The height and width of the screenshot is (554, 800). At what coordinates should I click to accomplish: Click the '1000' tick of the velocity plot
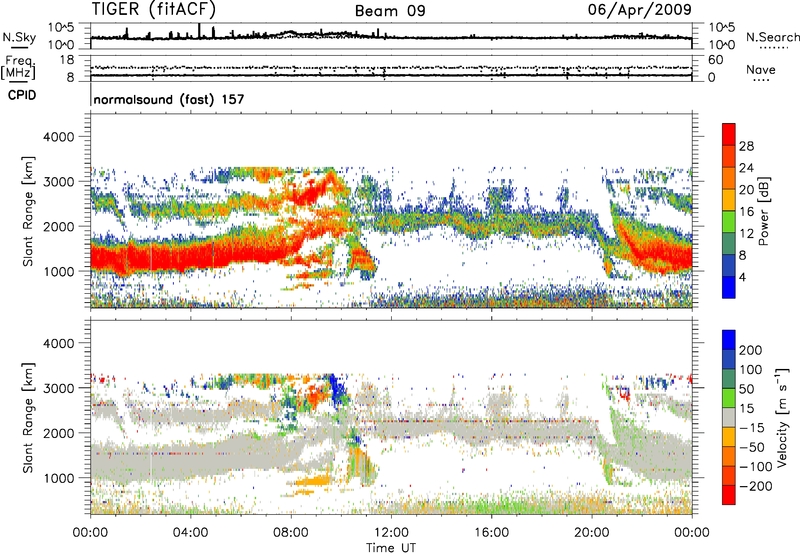pos(58,478)
